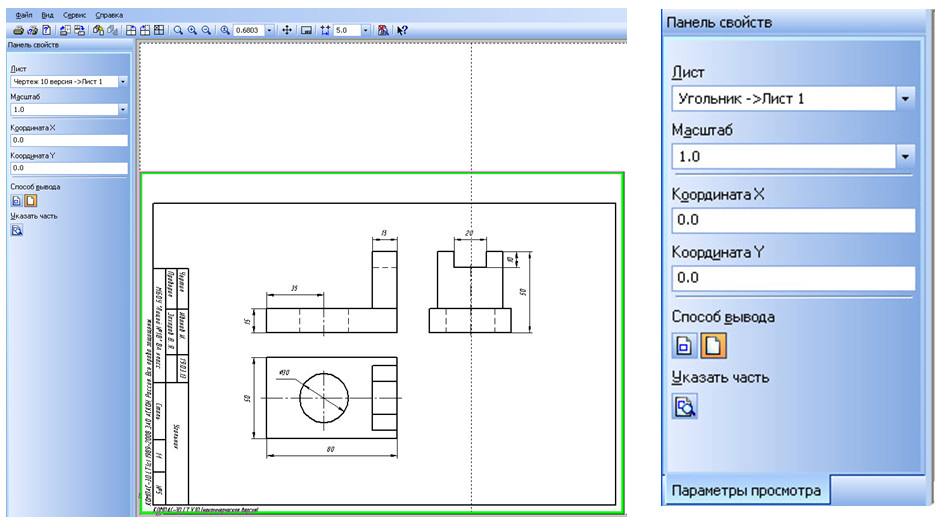This screenshot has width=943, height=523.
Task: Rotate sheets using first blue-arrow sheet icon
Action: pyautogui.click(x=64, y=30)
